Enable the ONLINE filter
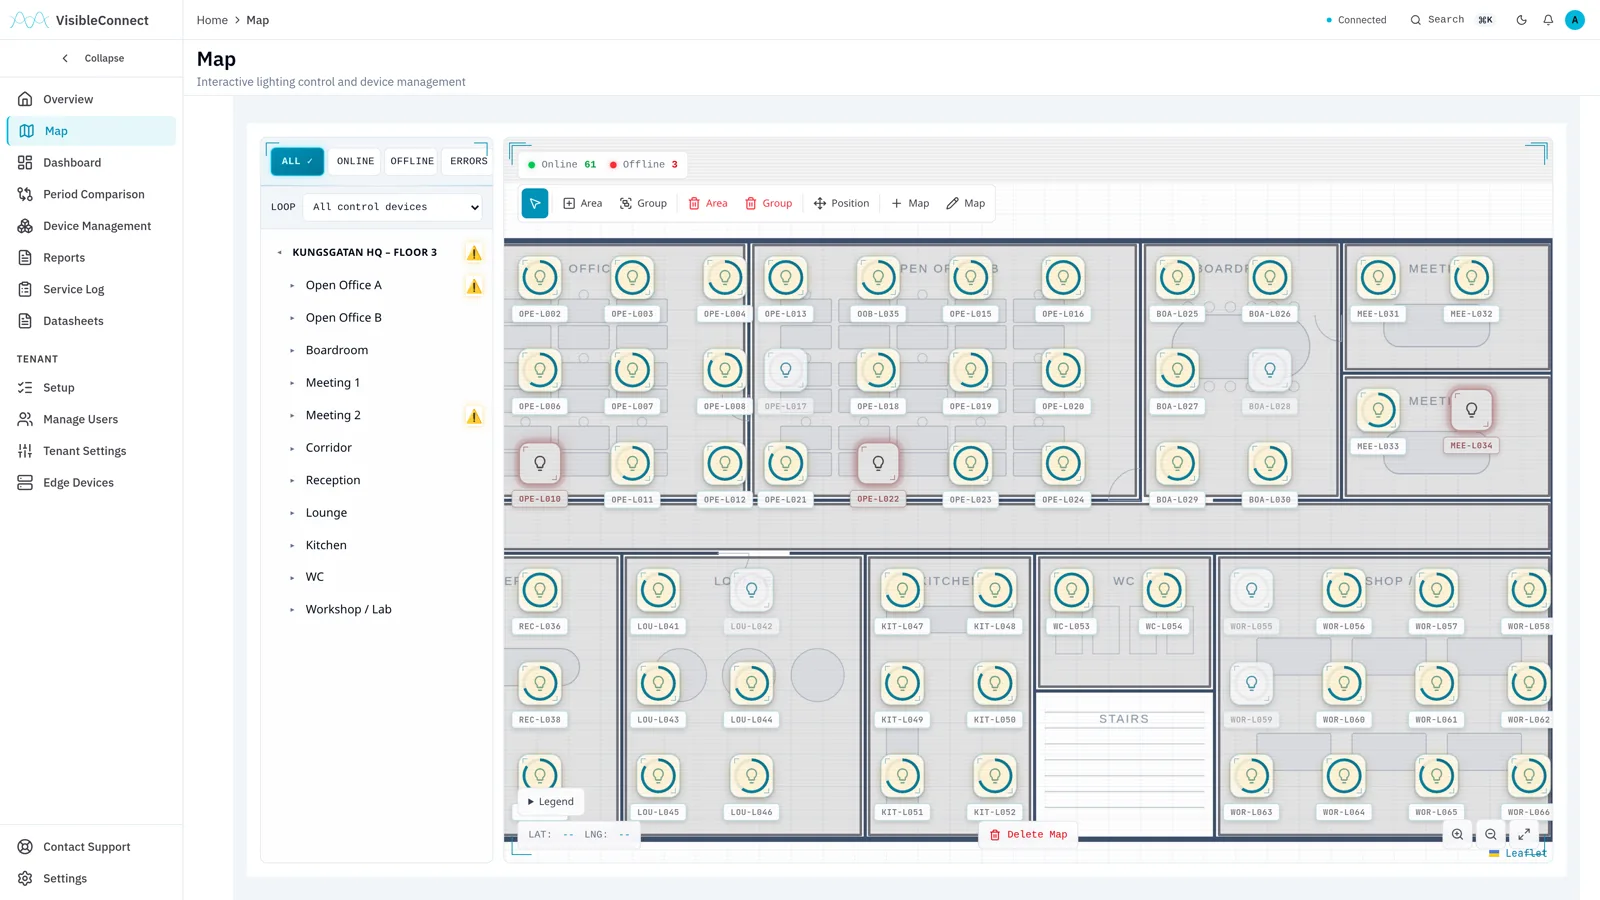Image resolution: width=1600 pixels, height=900 pixels. 355,161
